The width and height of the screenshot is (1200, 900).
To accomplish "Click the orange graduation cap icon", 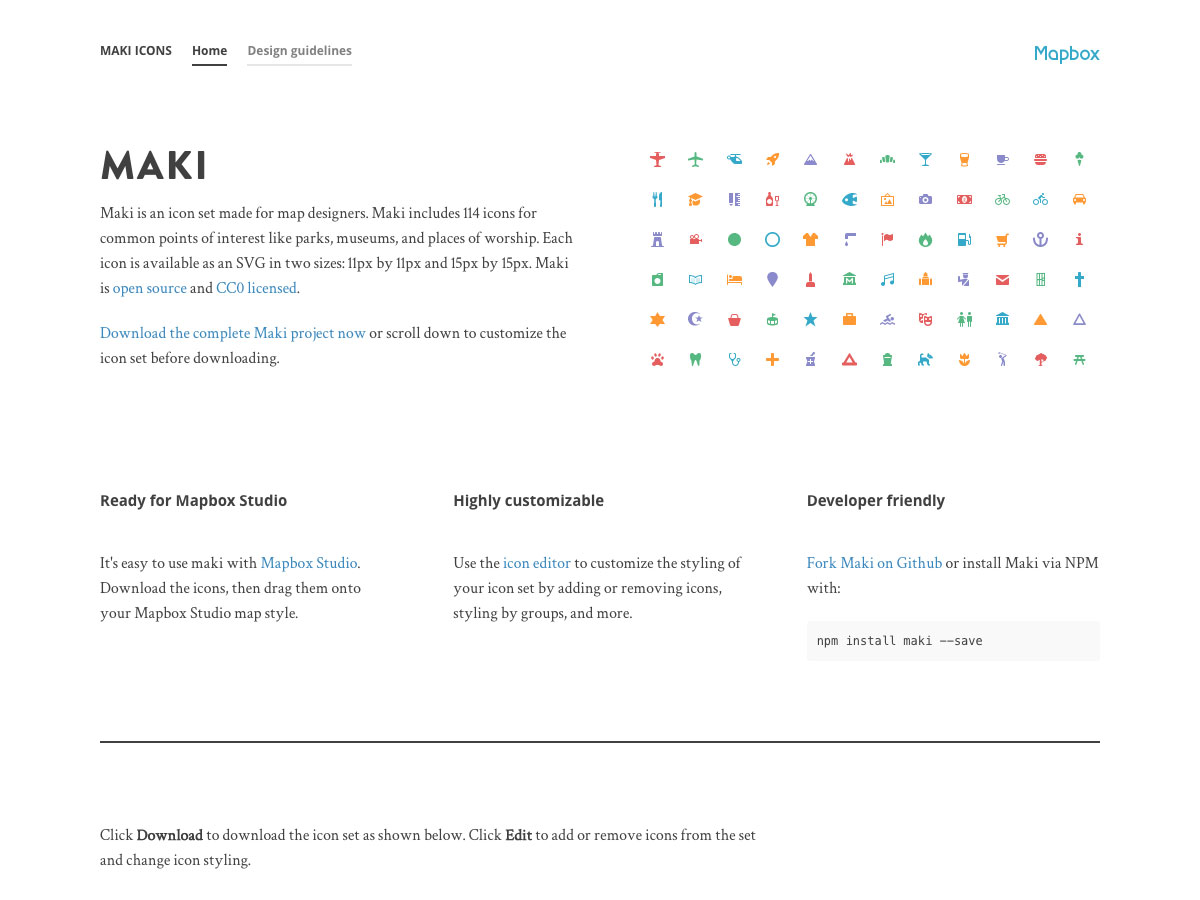I will click(x=695, y=199).
